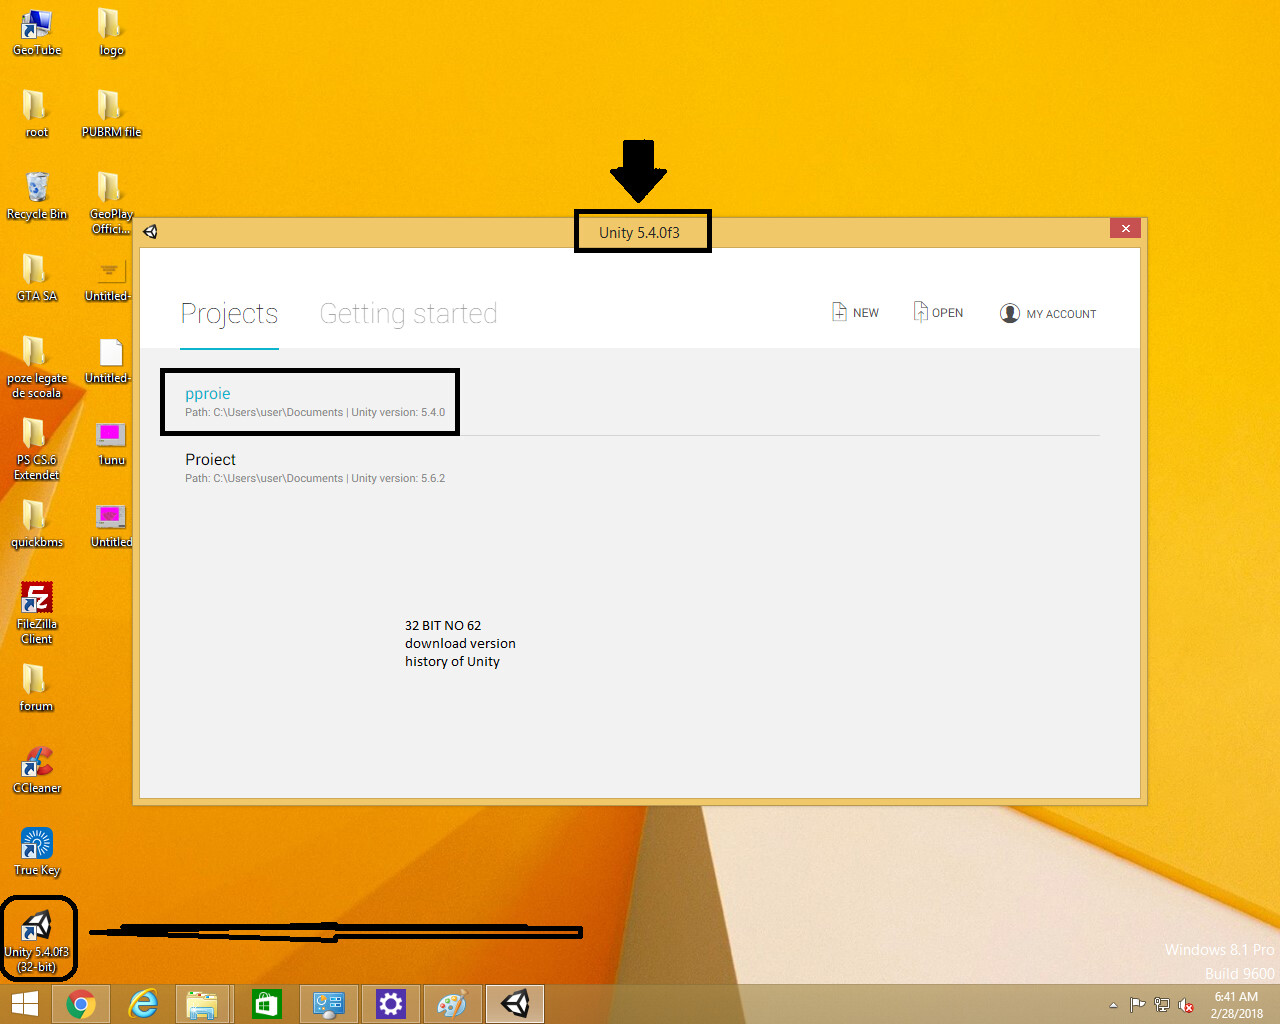Image resolution: width=1280 pixels, height=1024 pixels.
Task: Open the network tray icon
Action: [1162, 1005]
